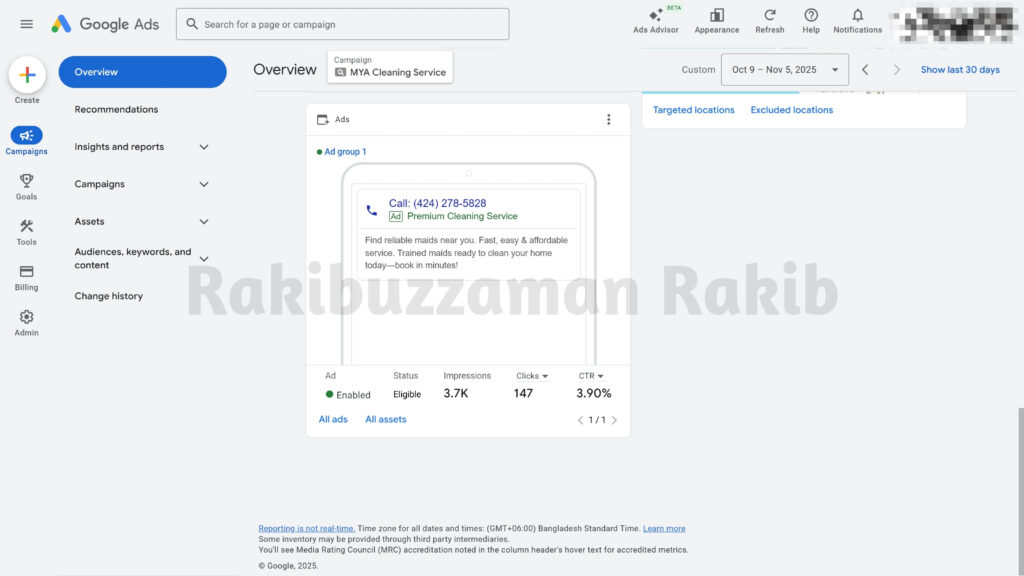This screenshot has height=576, width=1024.
Task: Refresh the page data
Action: coord(769,20)
